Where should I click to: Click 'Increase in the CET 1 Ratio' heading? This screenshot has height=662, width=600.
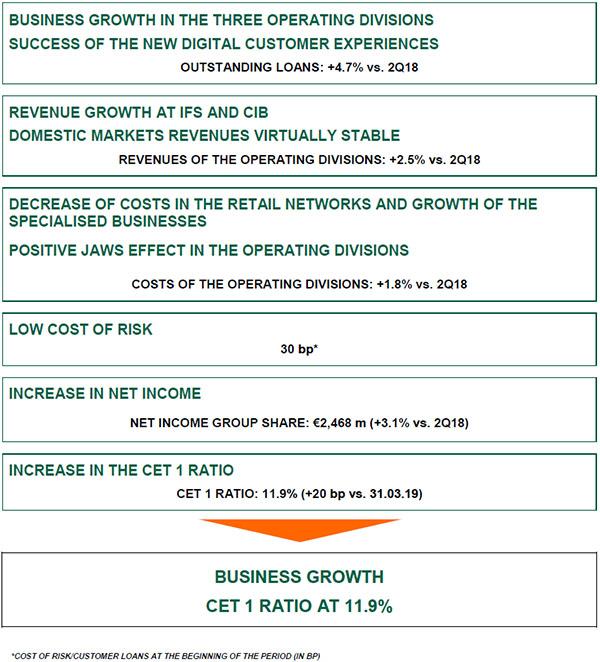click(121, 470)
